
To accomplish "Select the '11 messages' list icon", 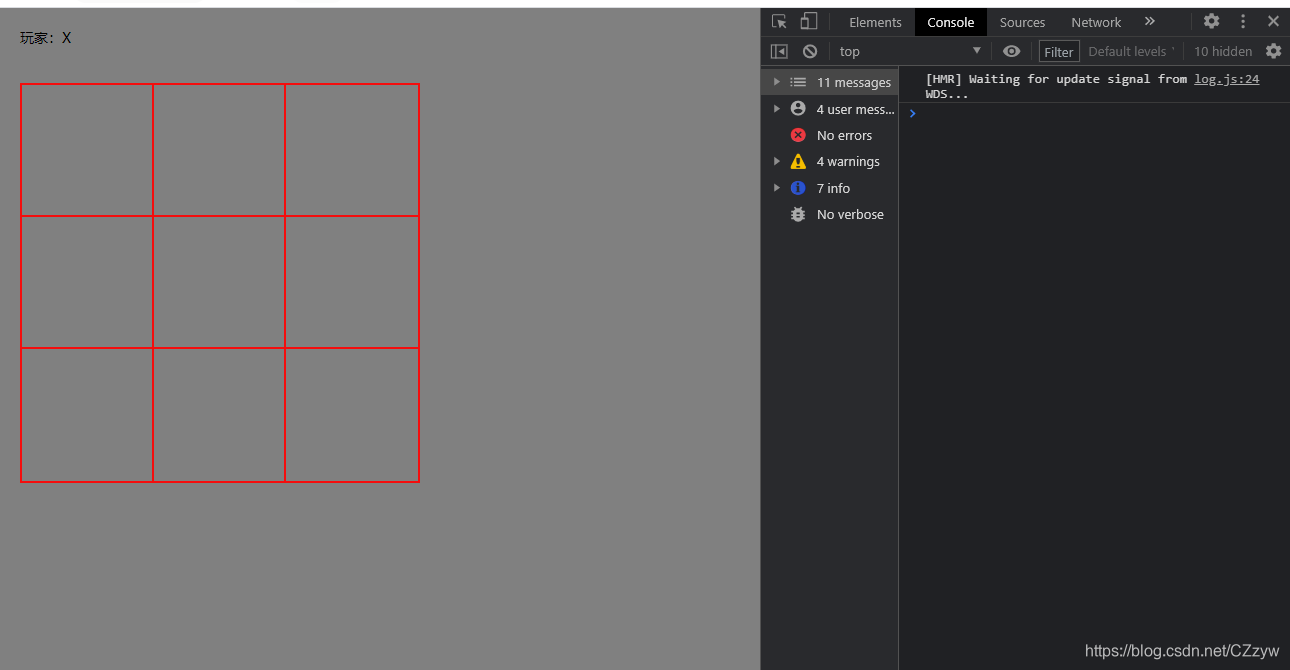I will (798, 82).
